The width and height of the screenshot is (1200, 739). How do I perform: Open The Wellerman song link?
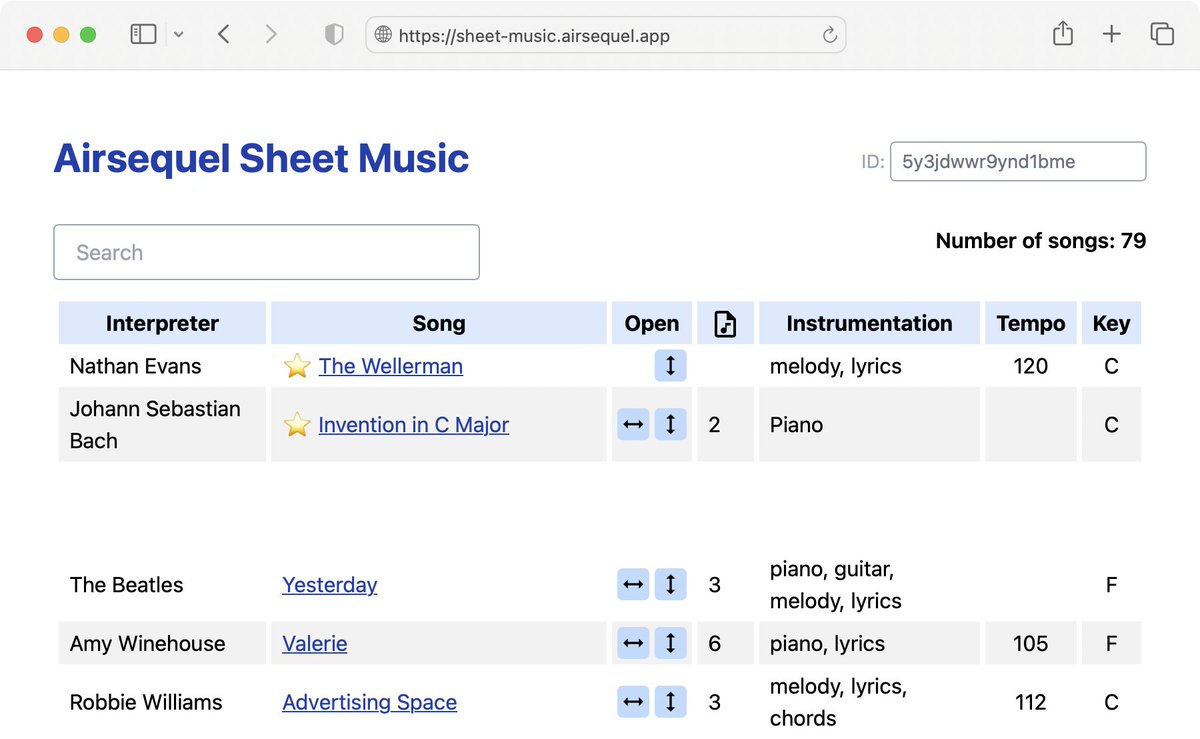click(391, 366)
